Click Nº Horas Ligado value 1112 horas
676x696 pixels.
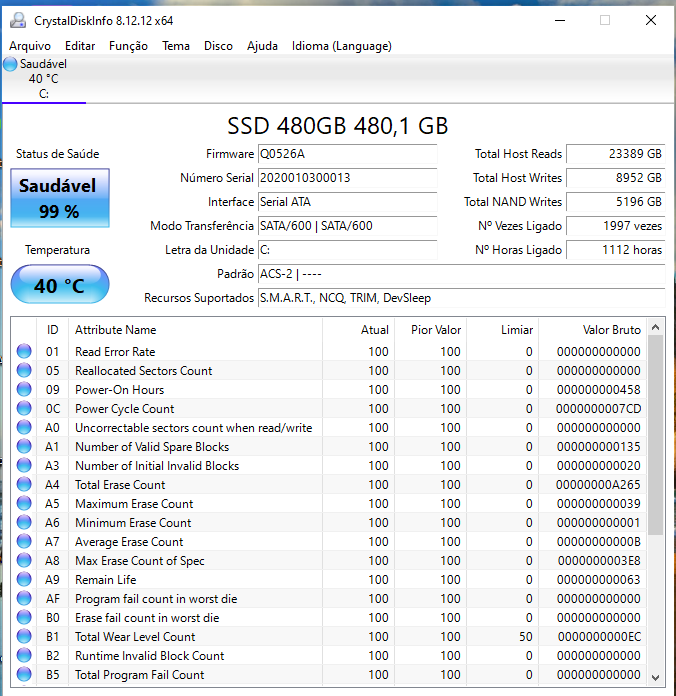(x=616, y=250)
